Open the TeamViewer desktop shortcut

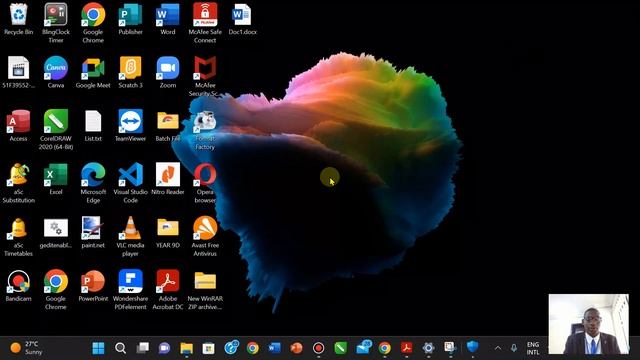point(130,126)
